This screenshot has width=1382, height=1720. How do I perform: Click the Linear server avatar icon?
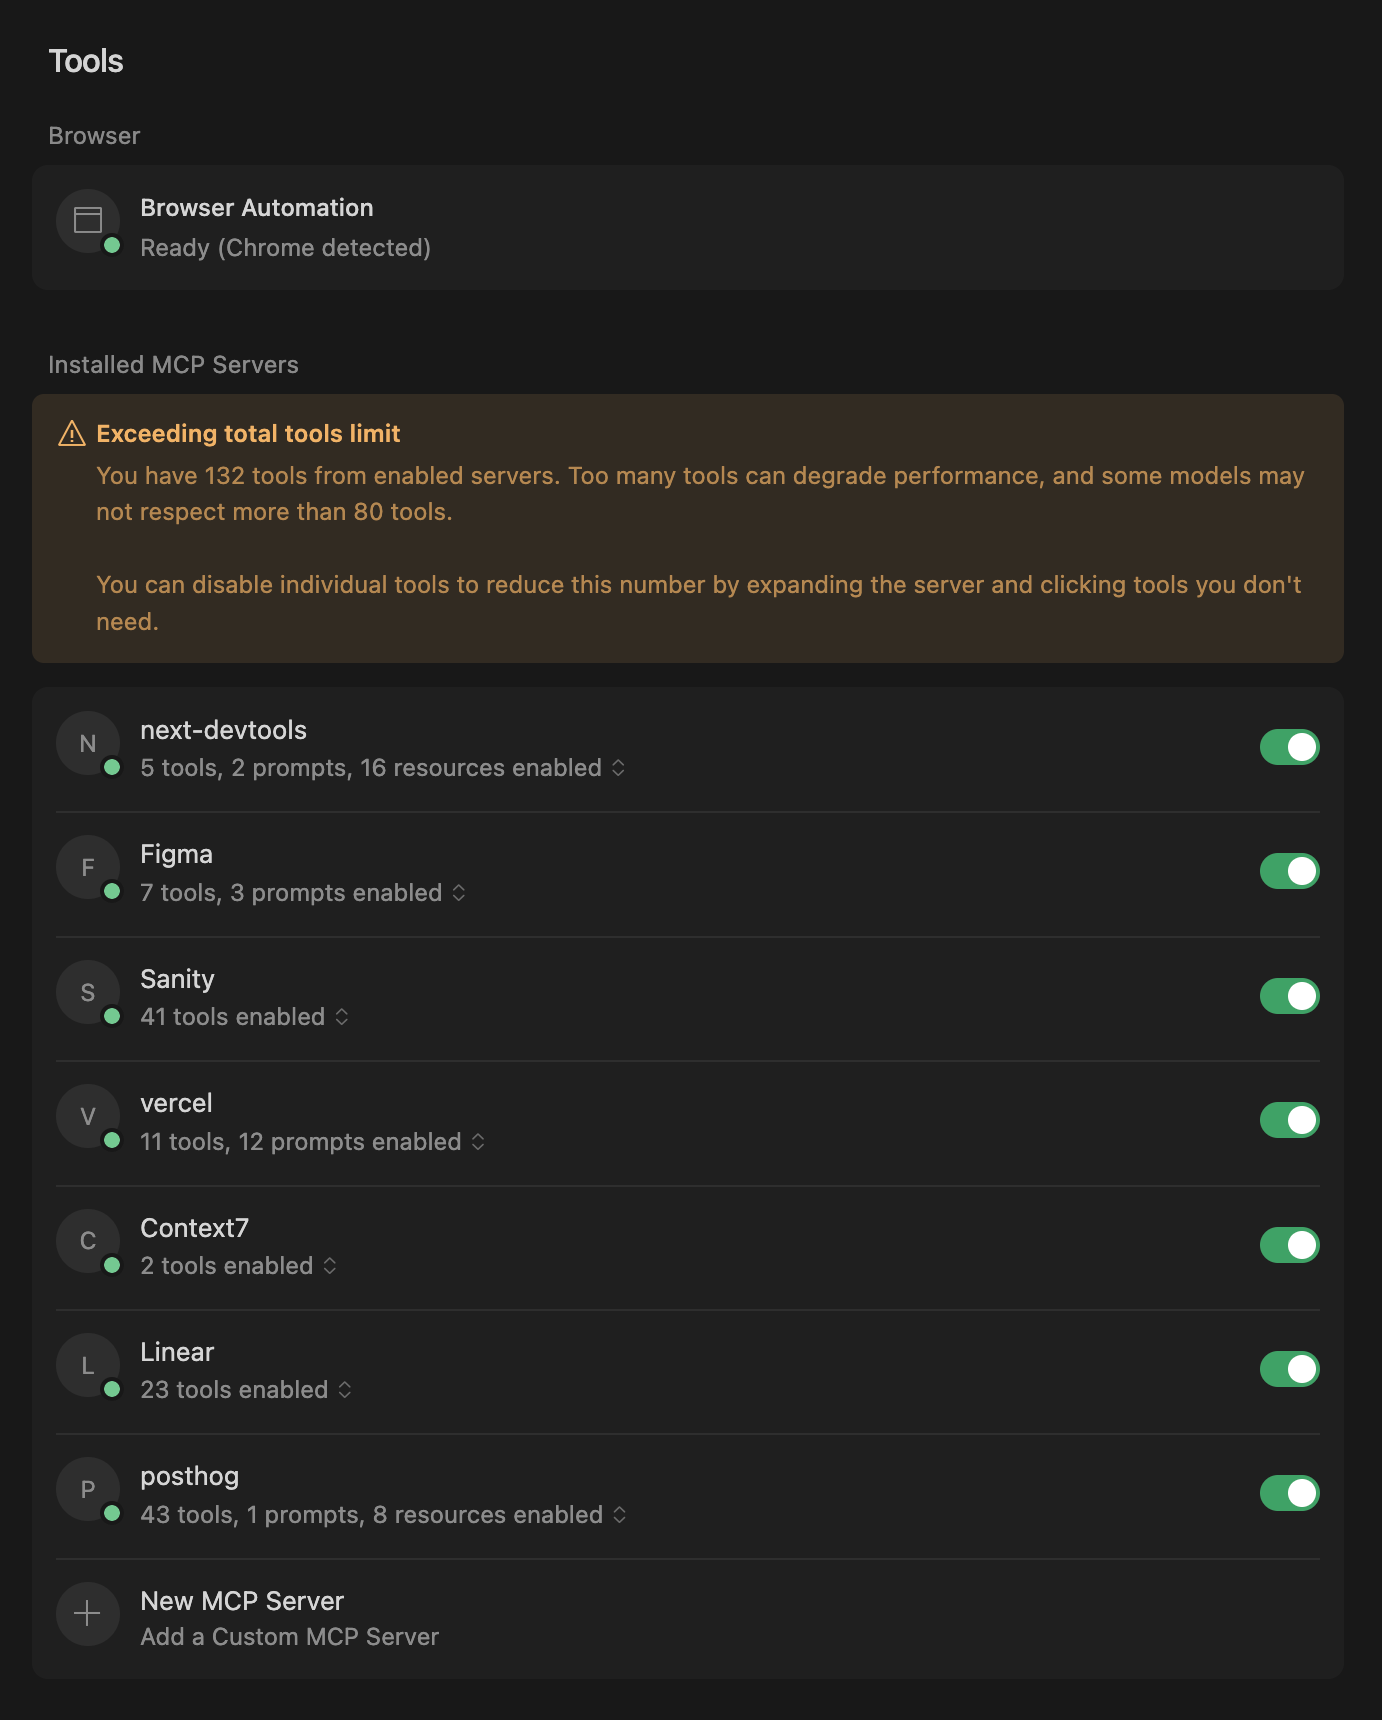click(x=88, y=1365)
